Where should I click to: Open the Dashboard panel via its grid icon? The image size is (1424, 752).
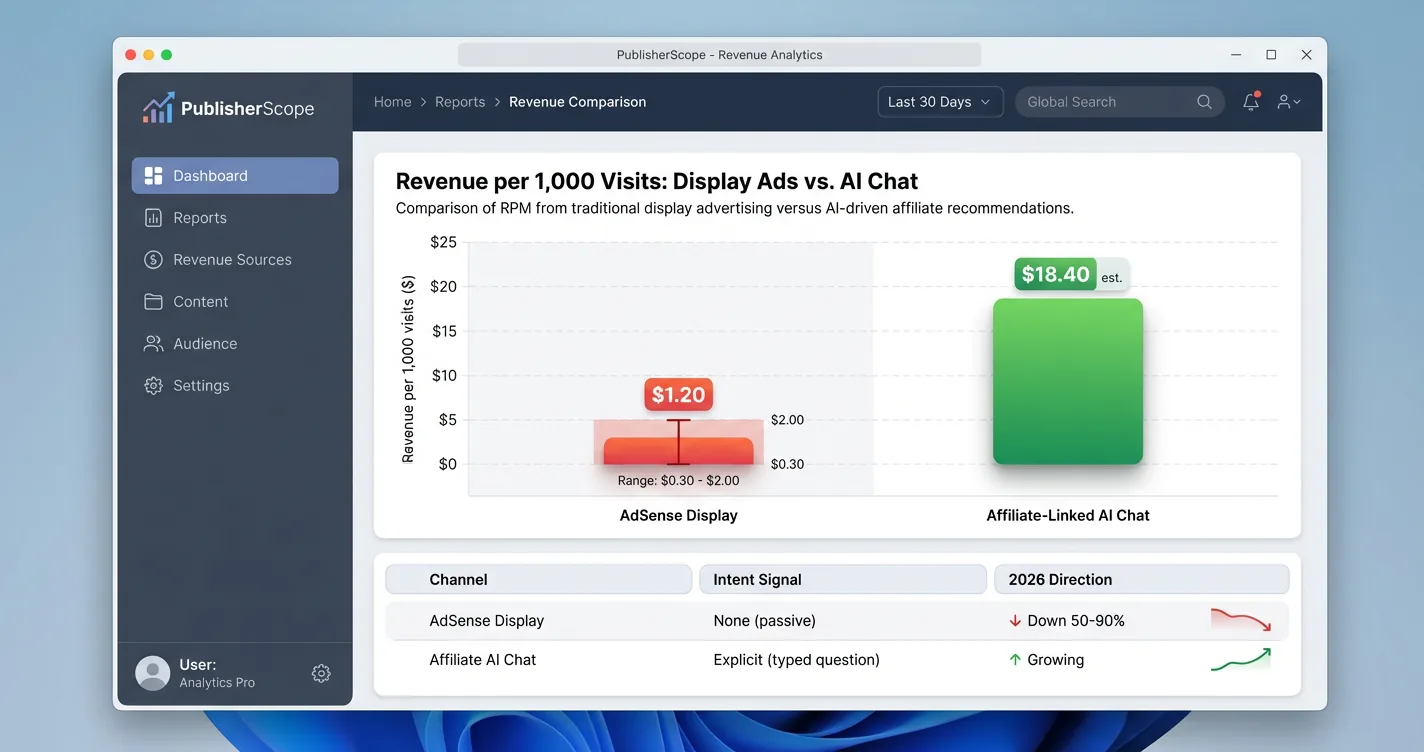(153, 175)
